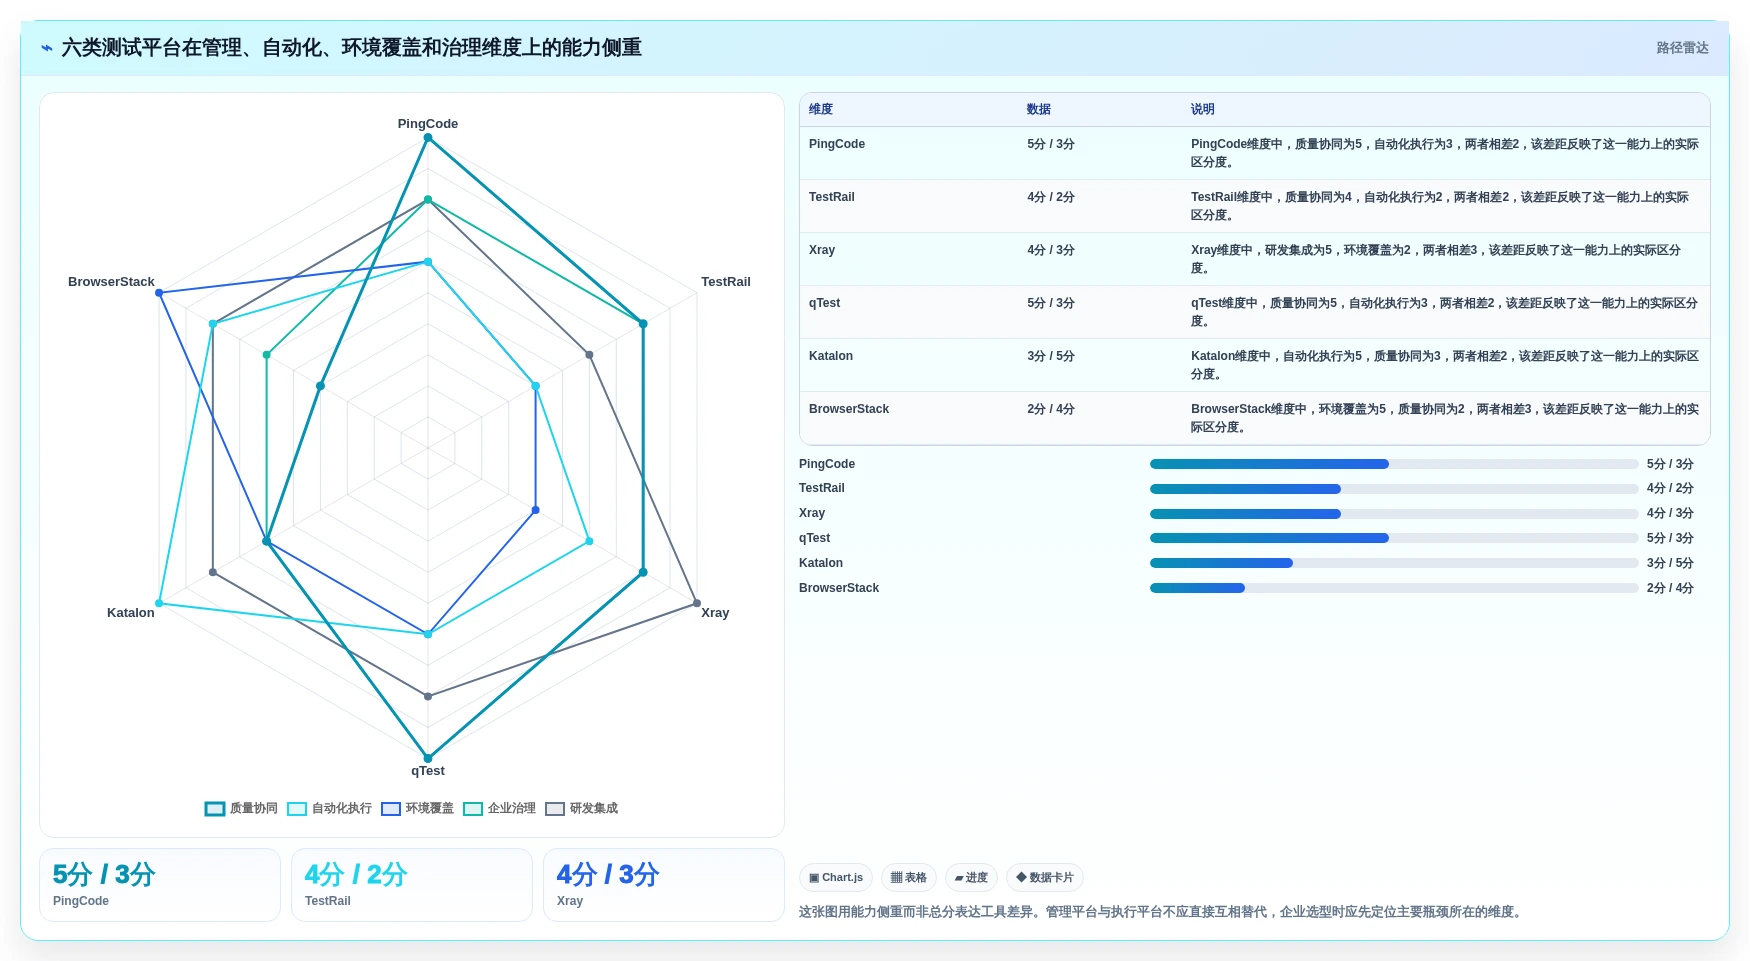Select the Xray table row name

[822, 250]
